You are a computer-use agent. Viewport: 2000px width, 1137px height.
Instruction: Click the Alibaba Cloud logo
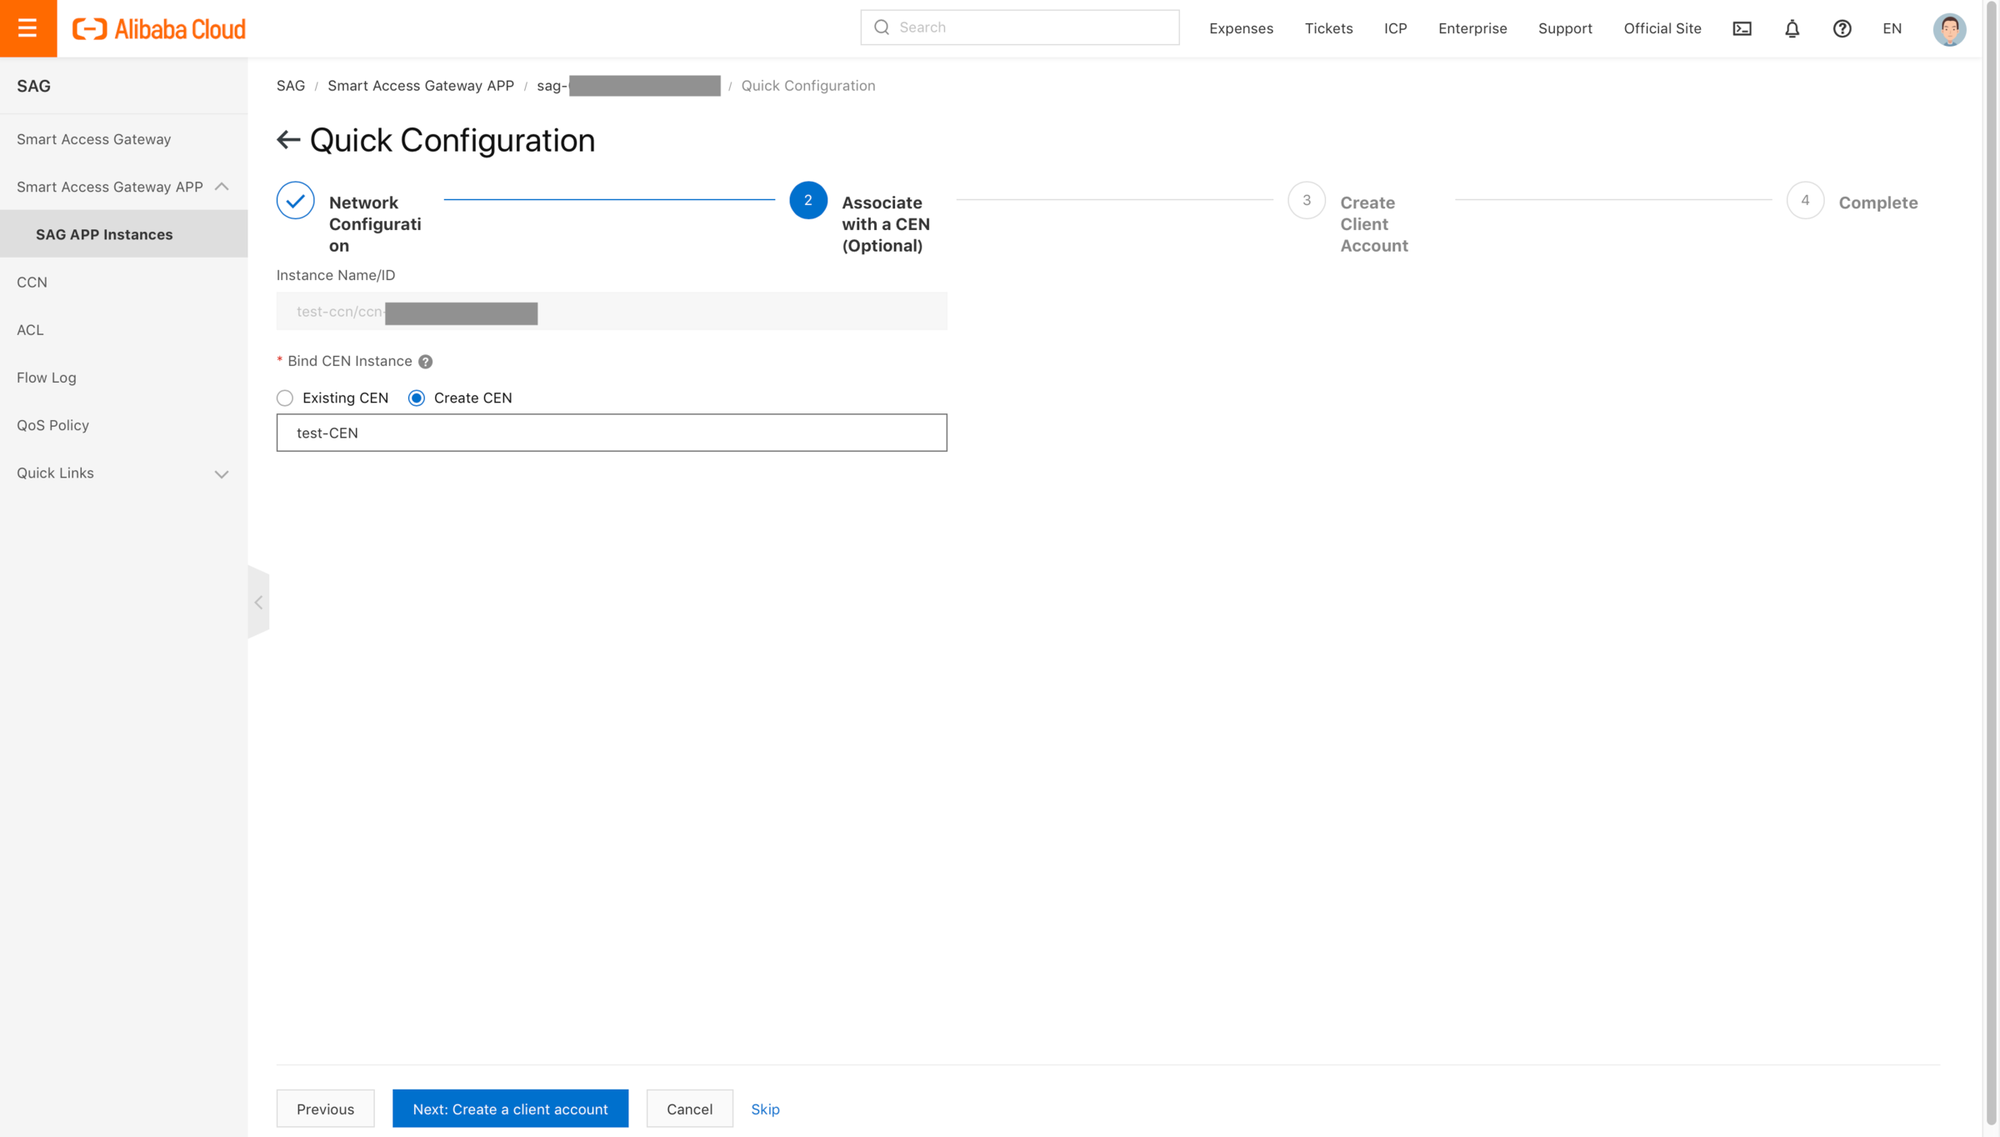point(159,29)
